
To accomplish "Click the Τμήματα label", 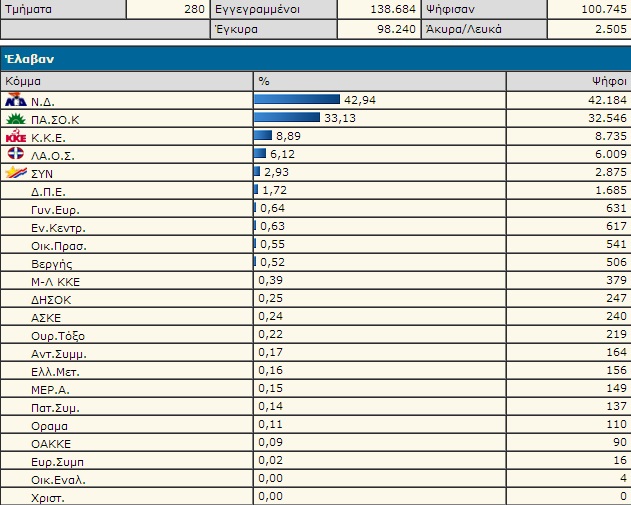I will 29,10.
